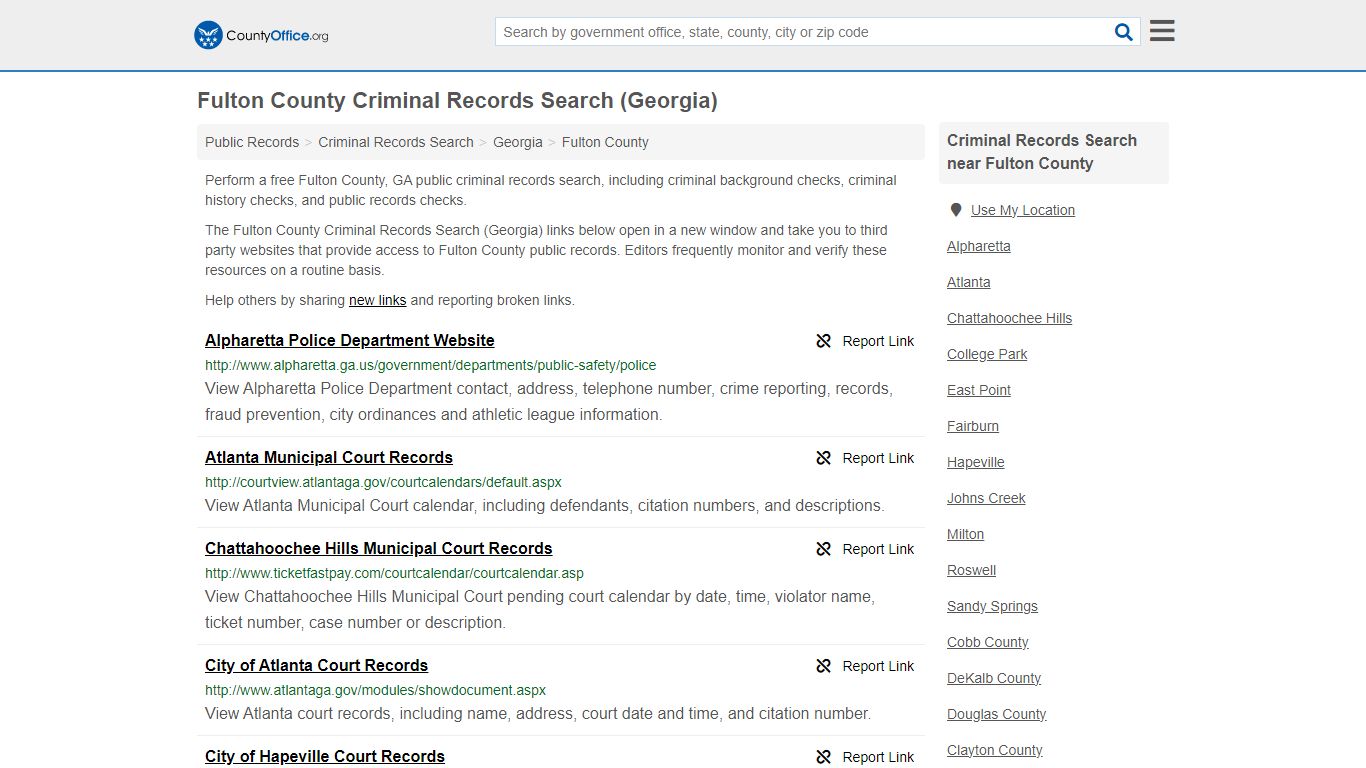Open the CountyOffice.org logo home link

(261, 35)
